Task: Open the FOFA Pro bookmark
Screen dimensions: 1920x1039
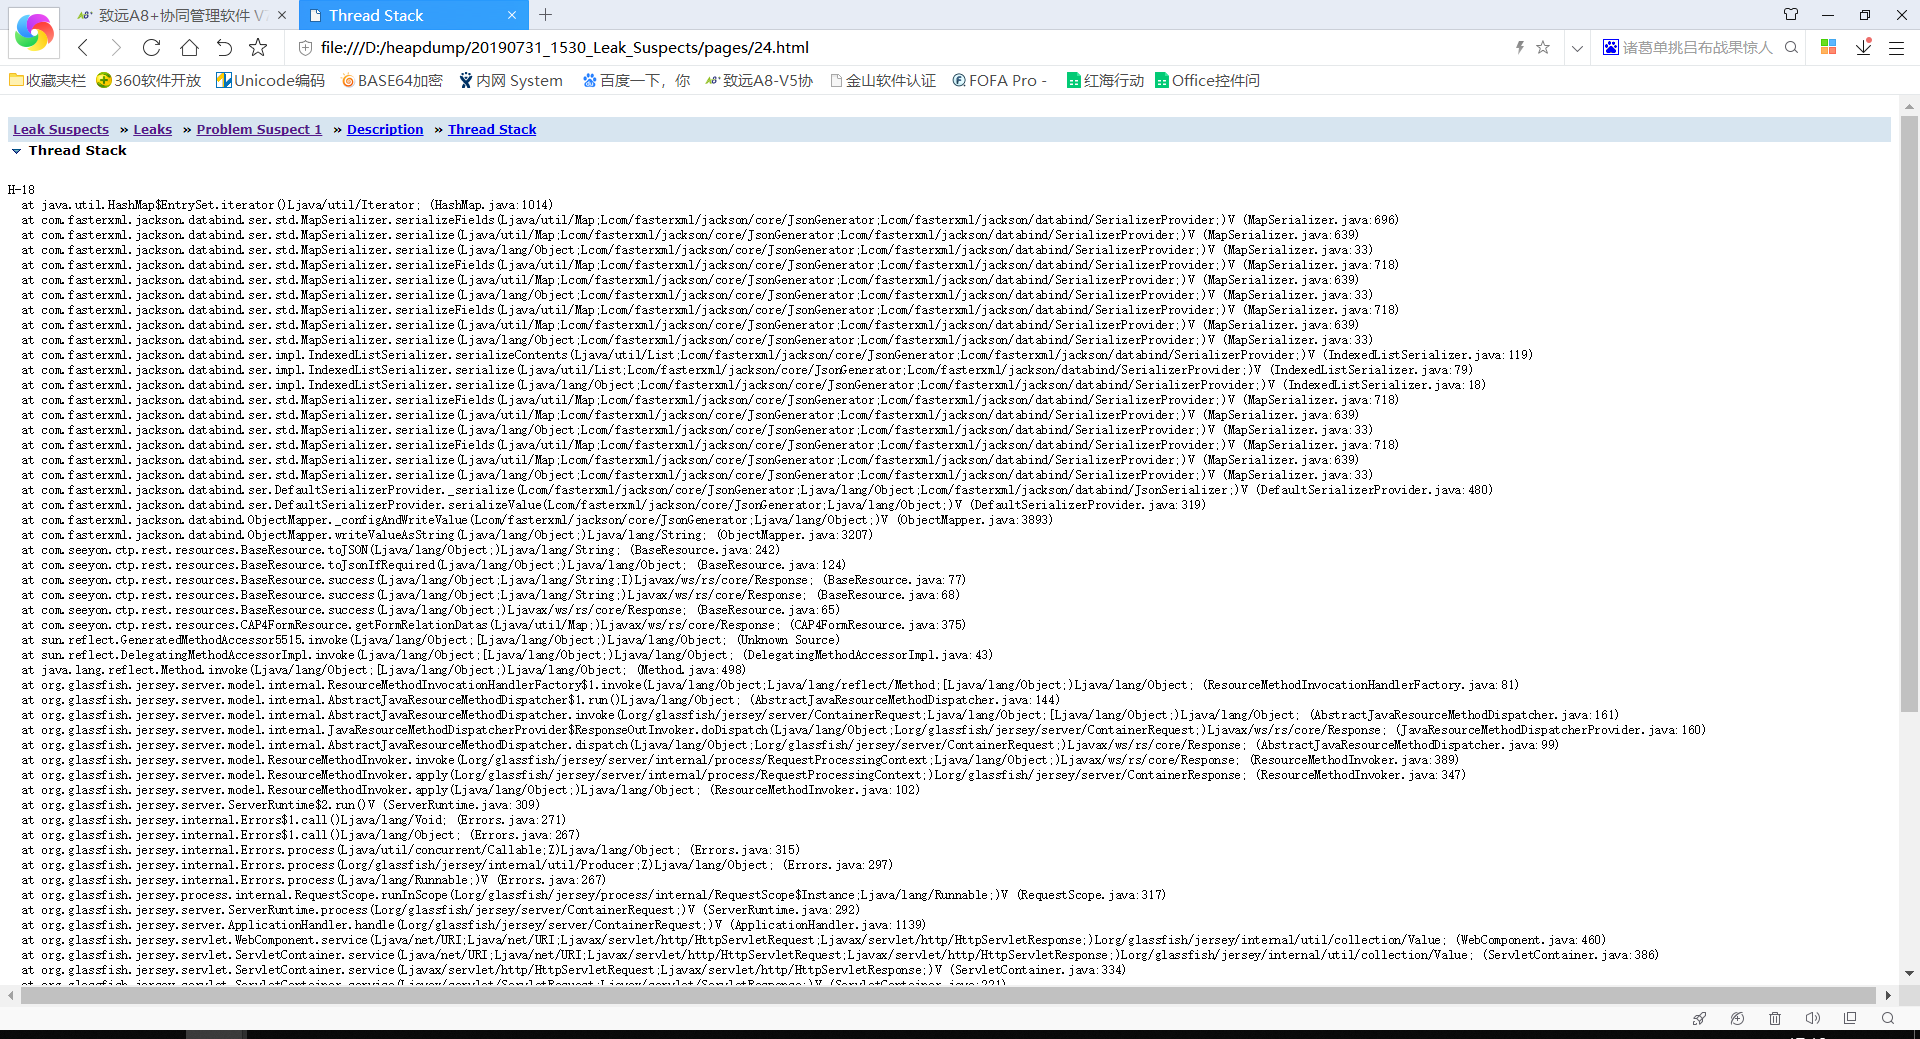Action: [999, 80]
